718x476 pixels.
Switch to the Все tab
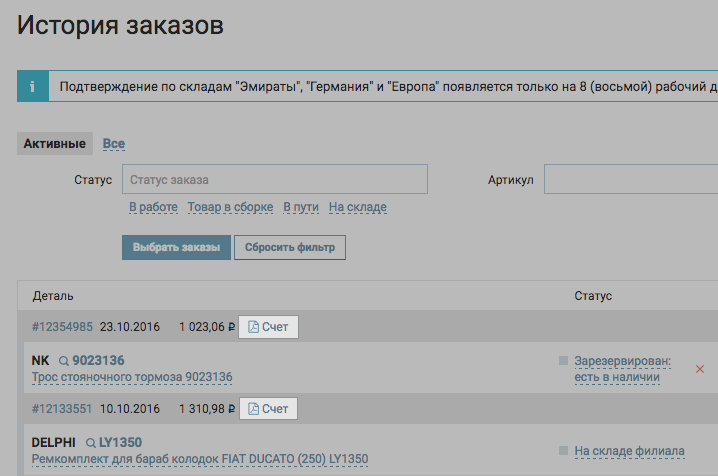click(114, 144)
